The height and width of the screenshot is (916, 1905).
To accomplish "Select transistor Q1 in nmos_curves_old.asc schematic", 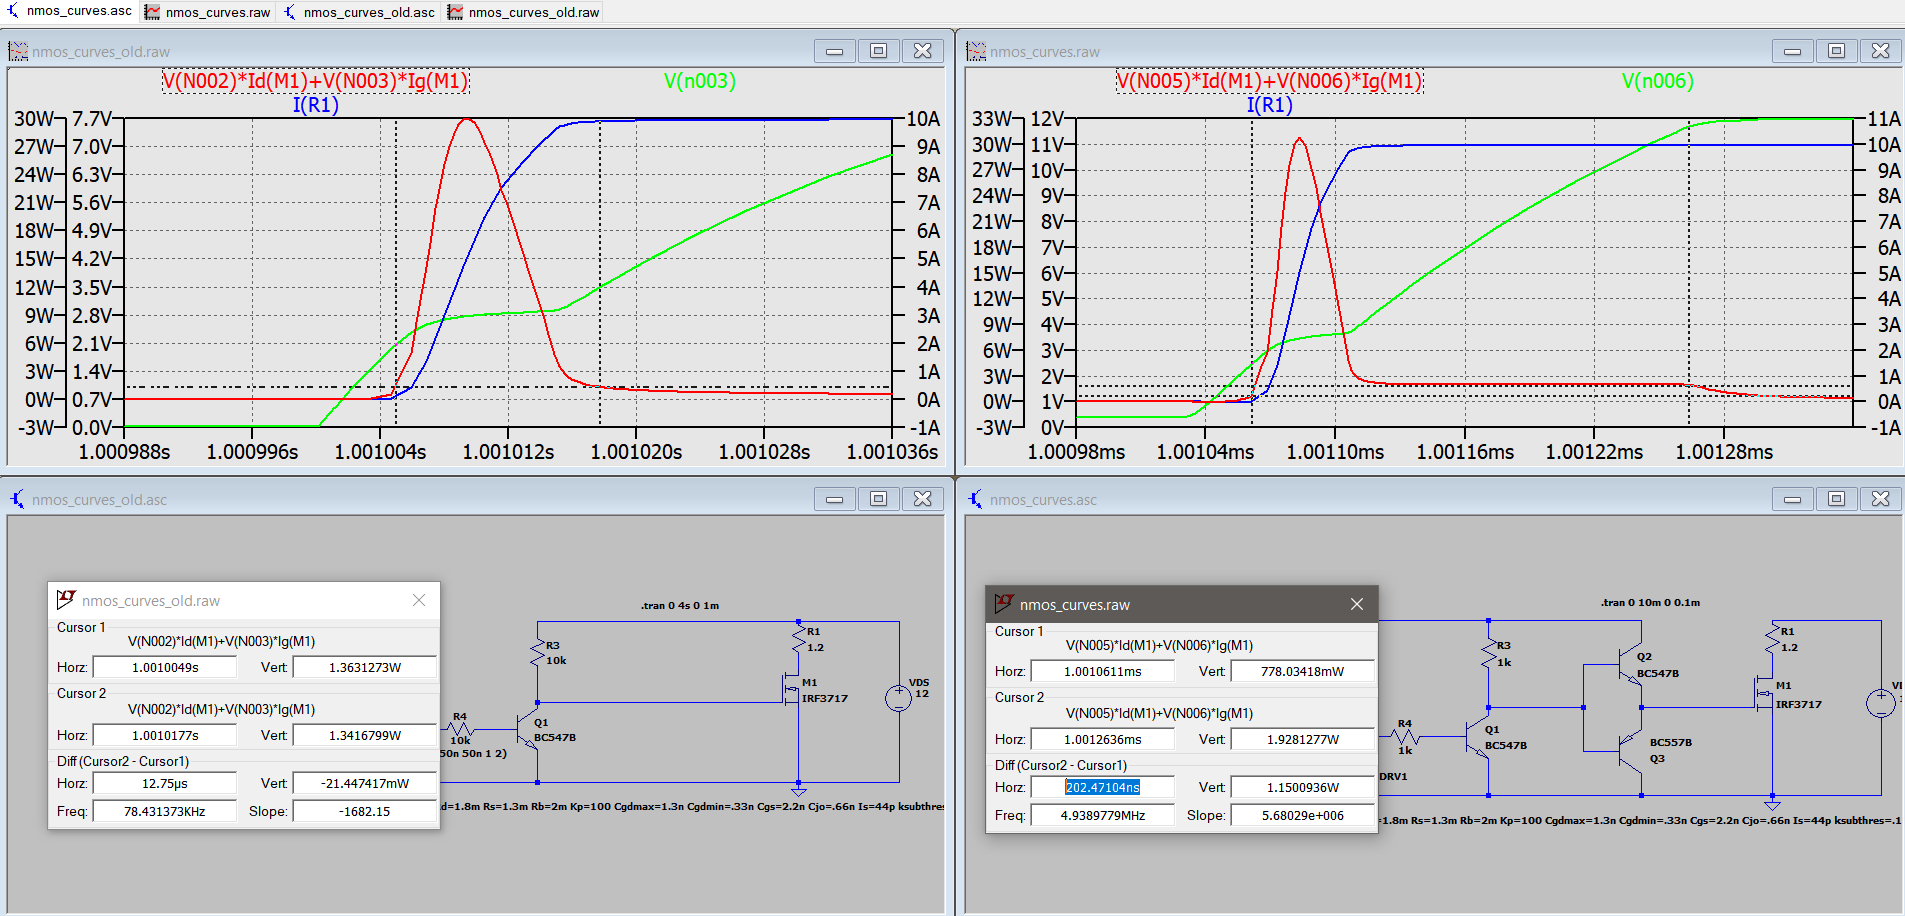I will coord(528,730).
